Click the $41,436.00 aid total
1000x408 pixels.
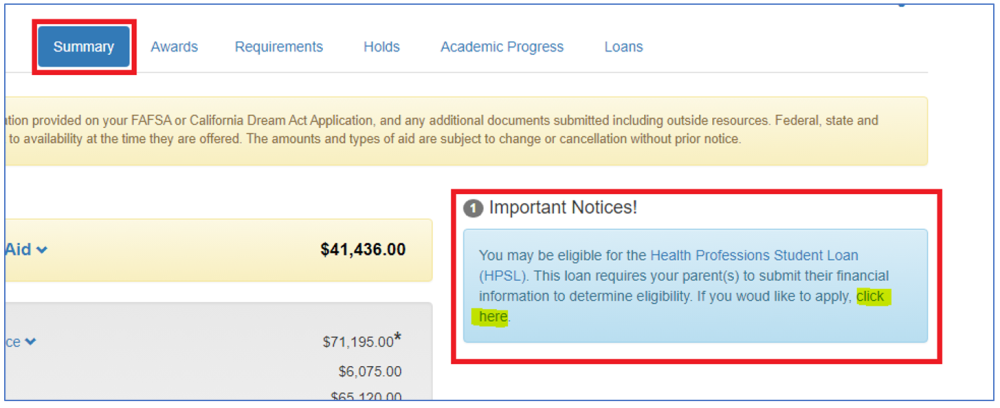(x=363, y=250)
